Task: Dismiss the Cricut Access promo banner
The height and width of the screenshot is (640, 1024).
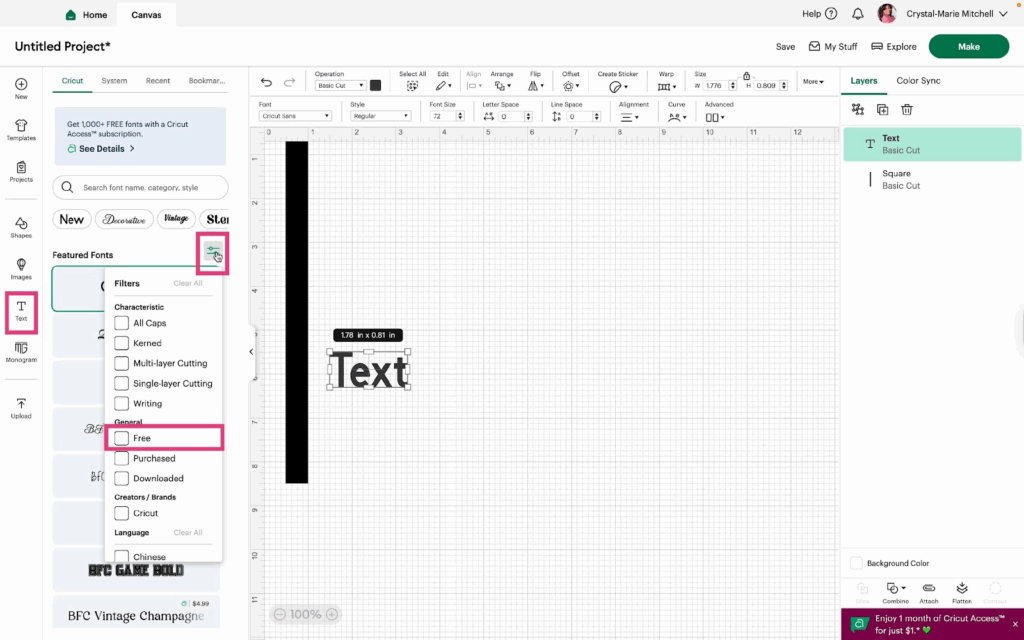Action: [1016, 624]
